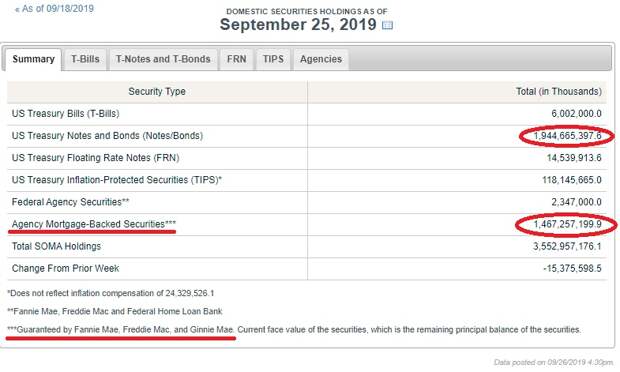Select the Total SOMA Holdings row

[306, 247]
